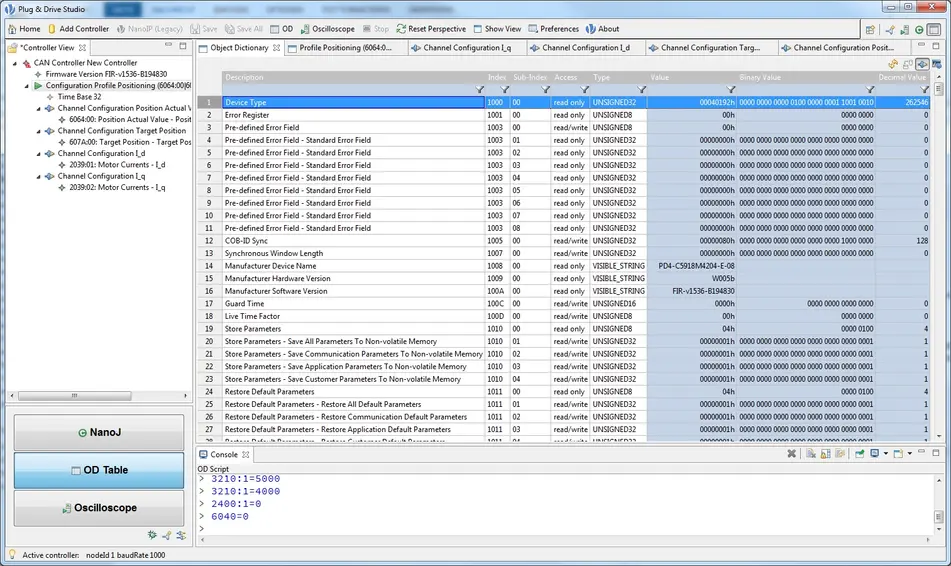951x566 pixels.
Task: Switch to the Profile Positioning tab
Action: point(345,48)
